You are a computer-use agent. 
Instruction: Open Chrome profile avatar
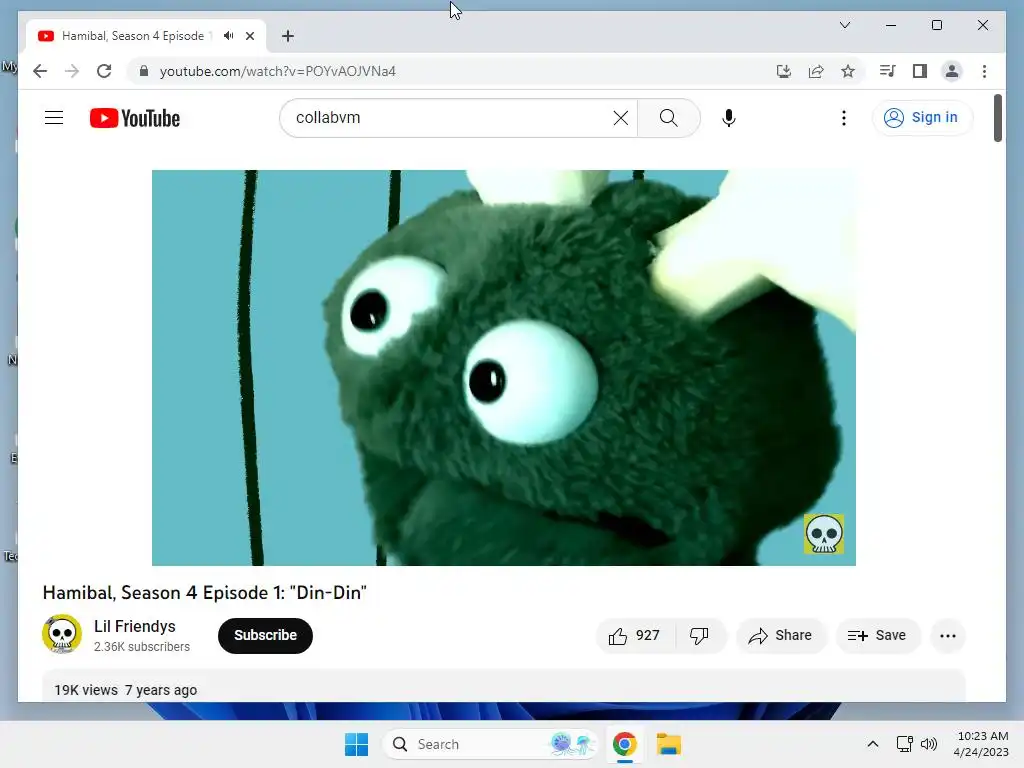[x=952, y=71]
